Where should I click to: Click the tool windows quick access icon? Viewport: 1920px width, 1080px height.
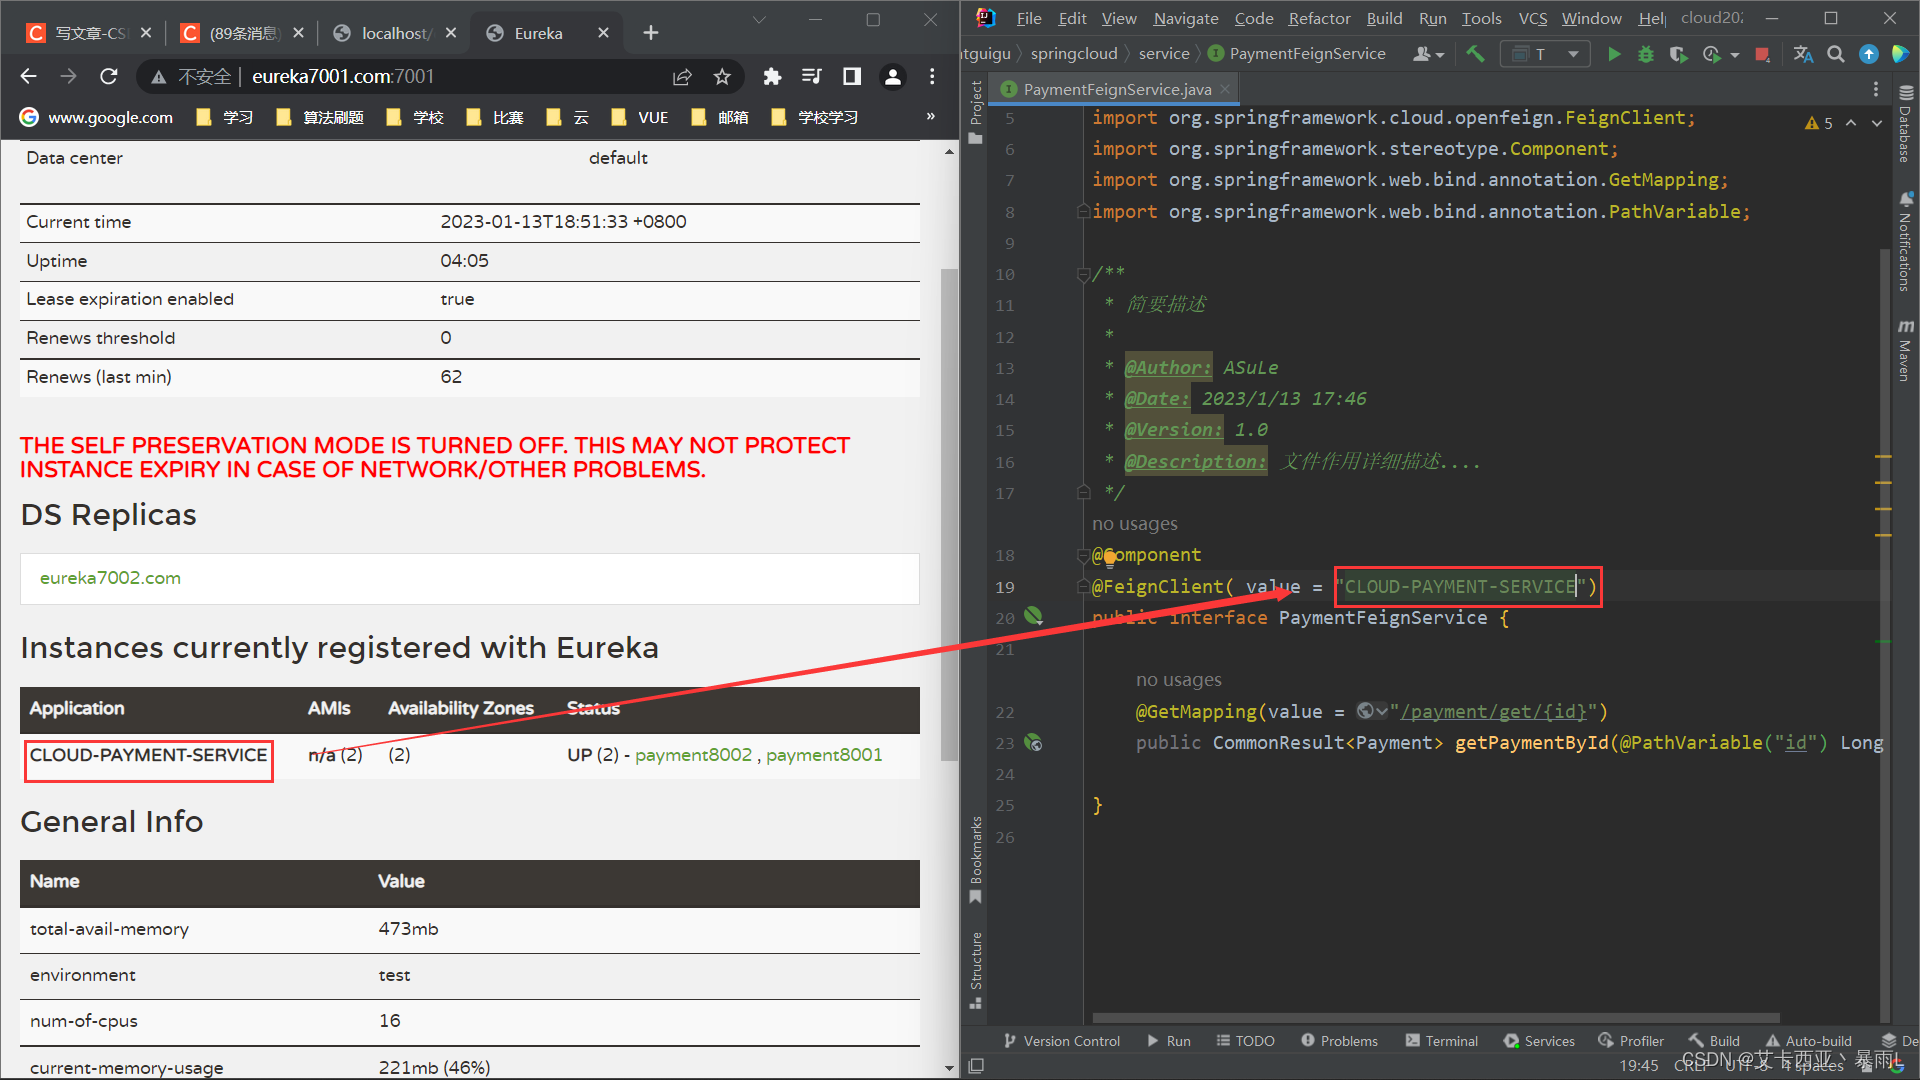click(x=977, y=1066)
